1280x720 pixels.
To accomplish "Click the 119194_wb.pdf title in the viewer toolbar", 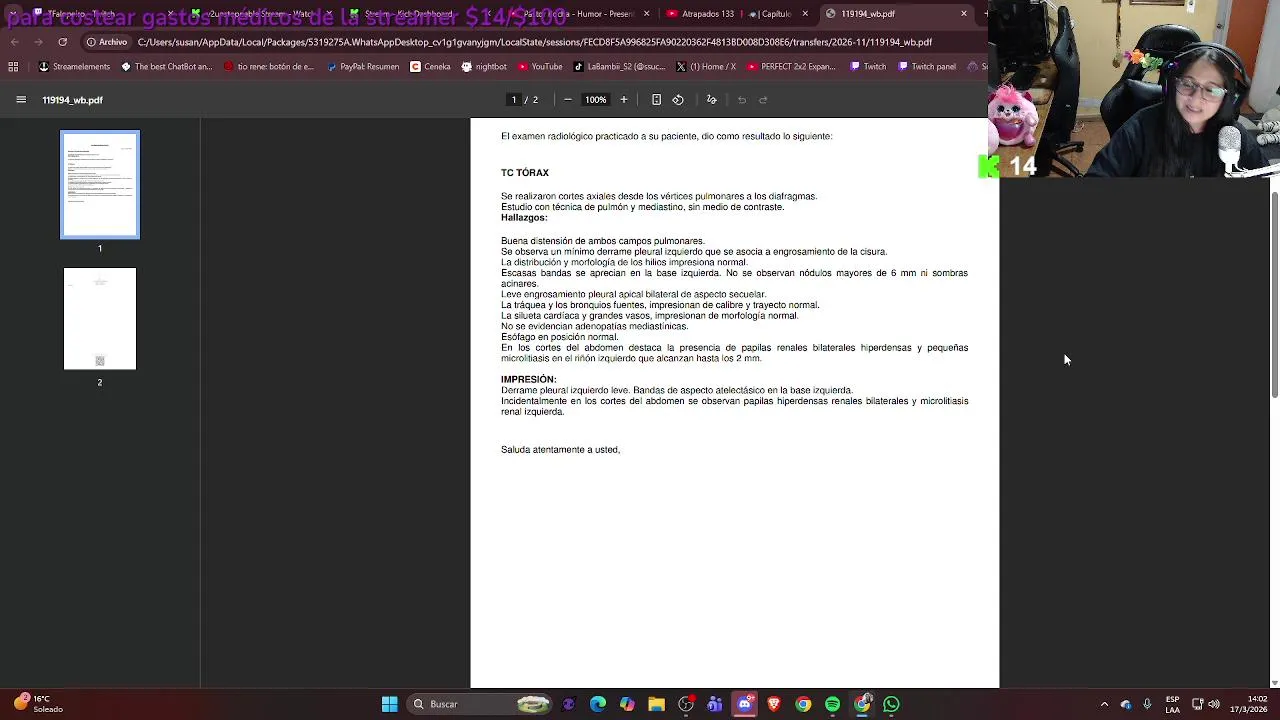I will pos(72,100).
